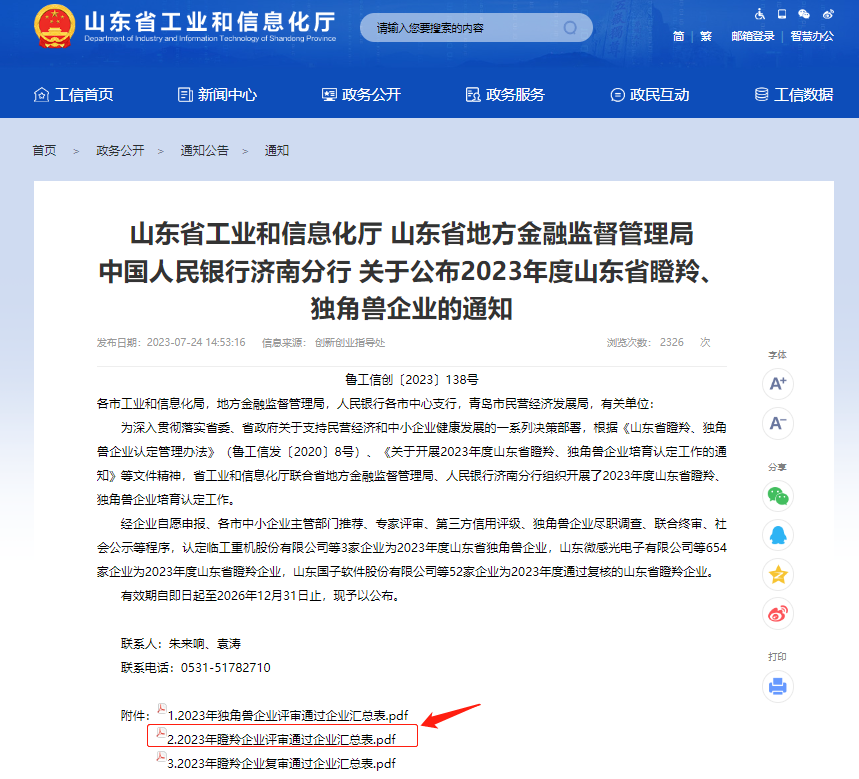859x779 pixels.
Task: Click PDF icon of attachment 2
Action: (x=162, y=733)
